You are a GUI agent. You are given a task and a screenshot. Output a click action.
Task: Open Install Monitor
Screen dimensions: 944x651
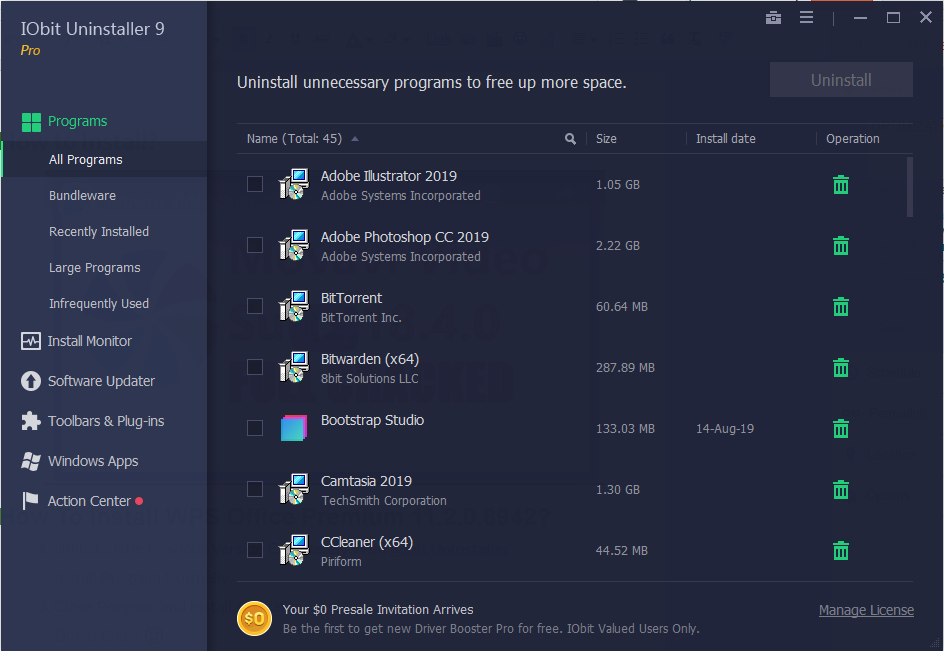tap(76, 341)
